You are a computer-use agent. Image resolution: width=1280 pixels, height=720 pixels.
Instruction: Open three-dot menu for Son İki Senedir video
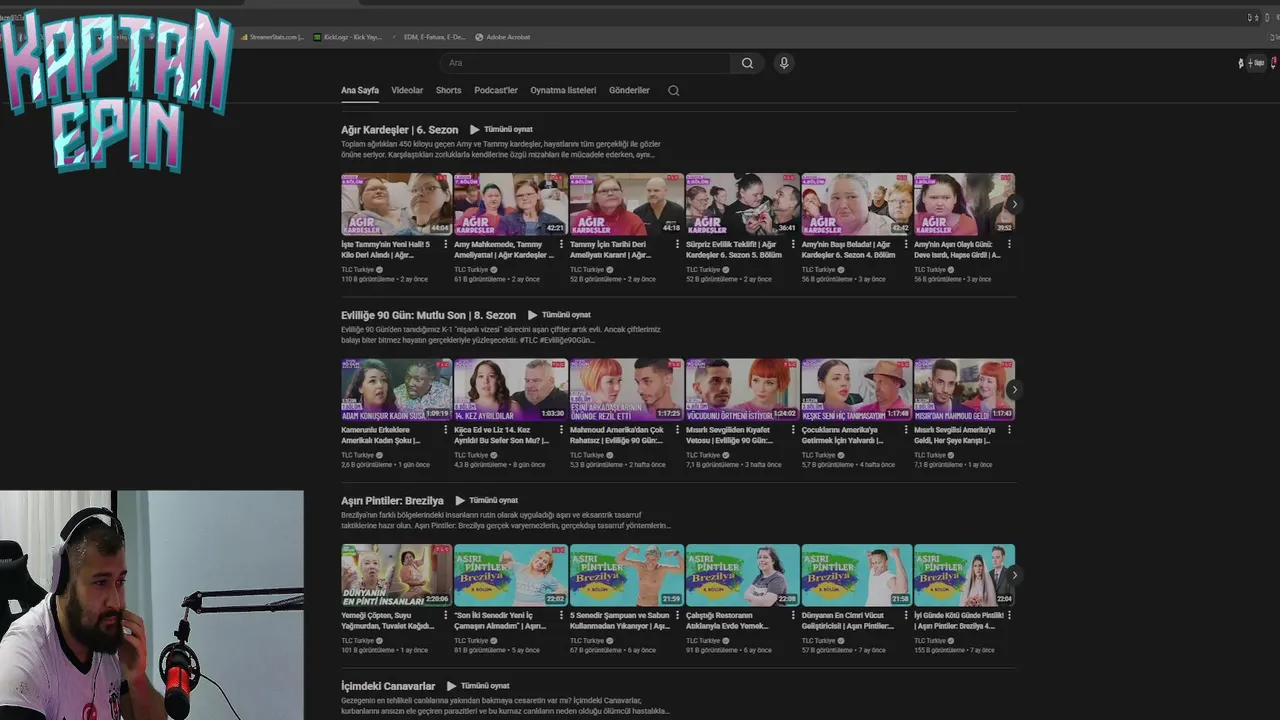[x=561, y=615]
